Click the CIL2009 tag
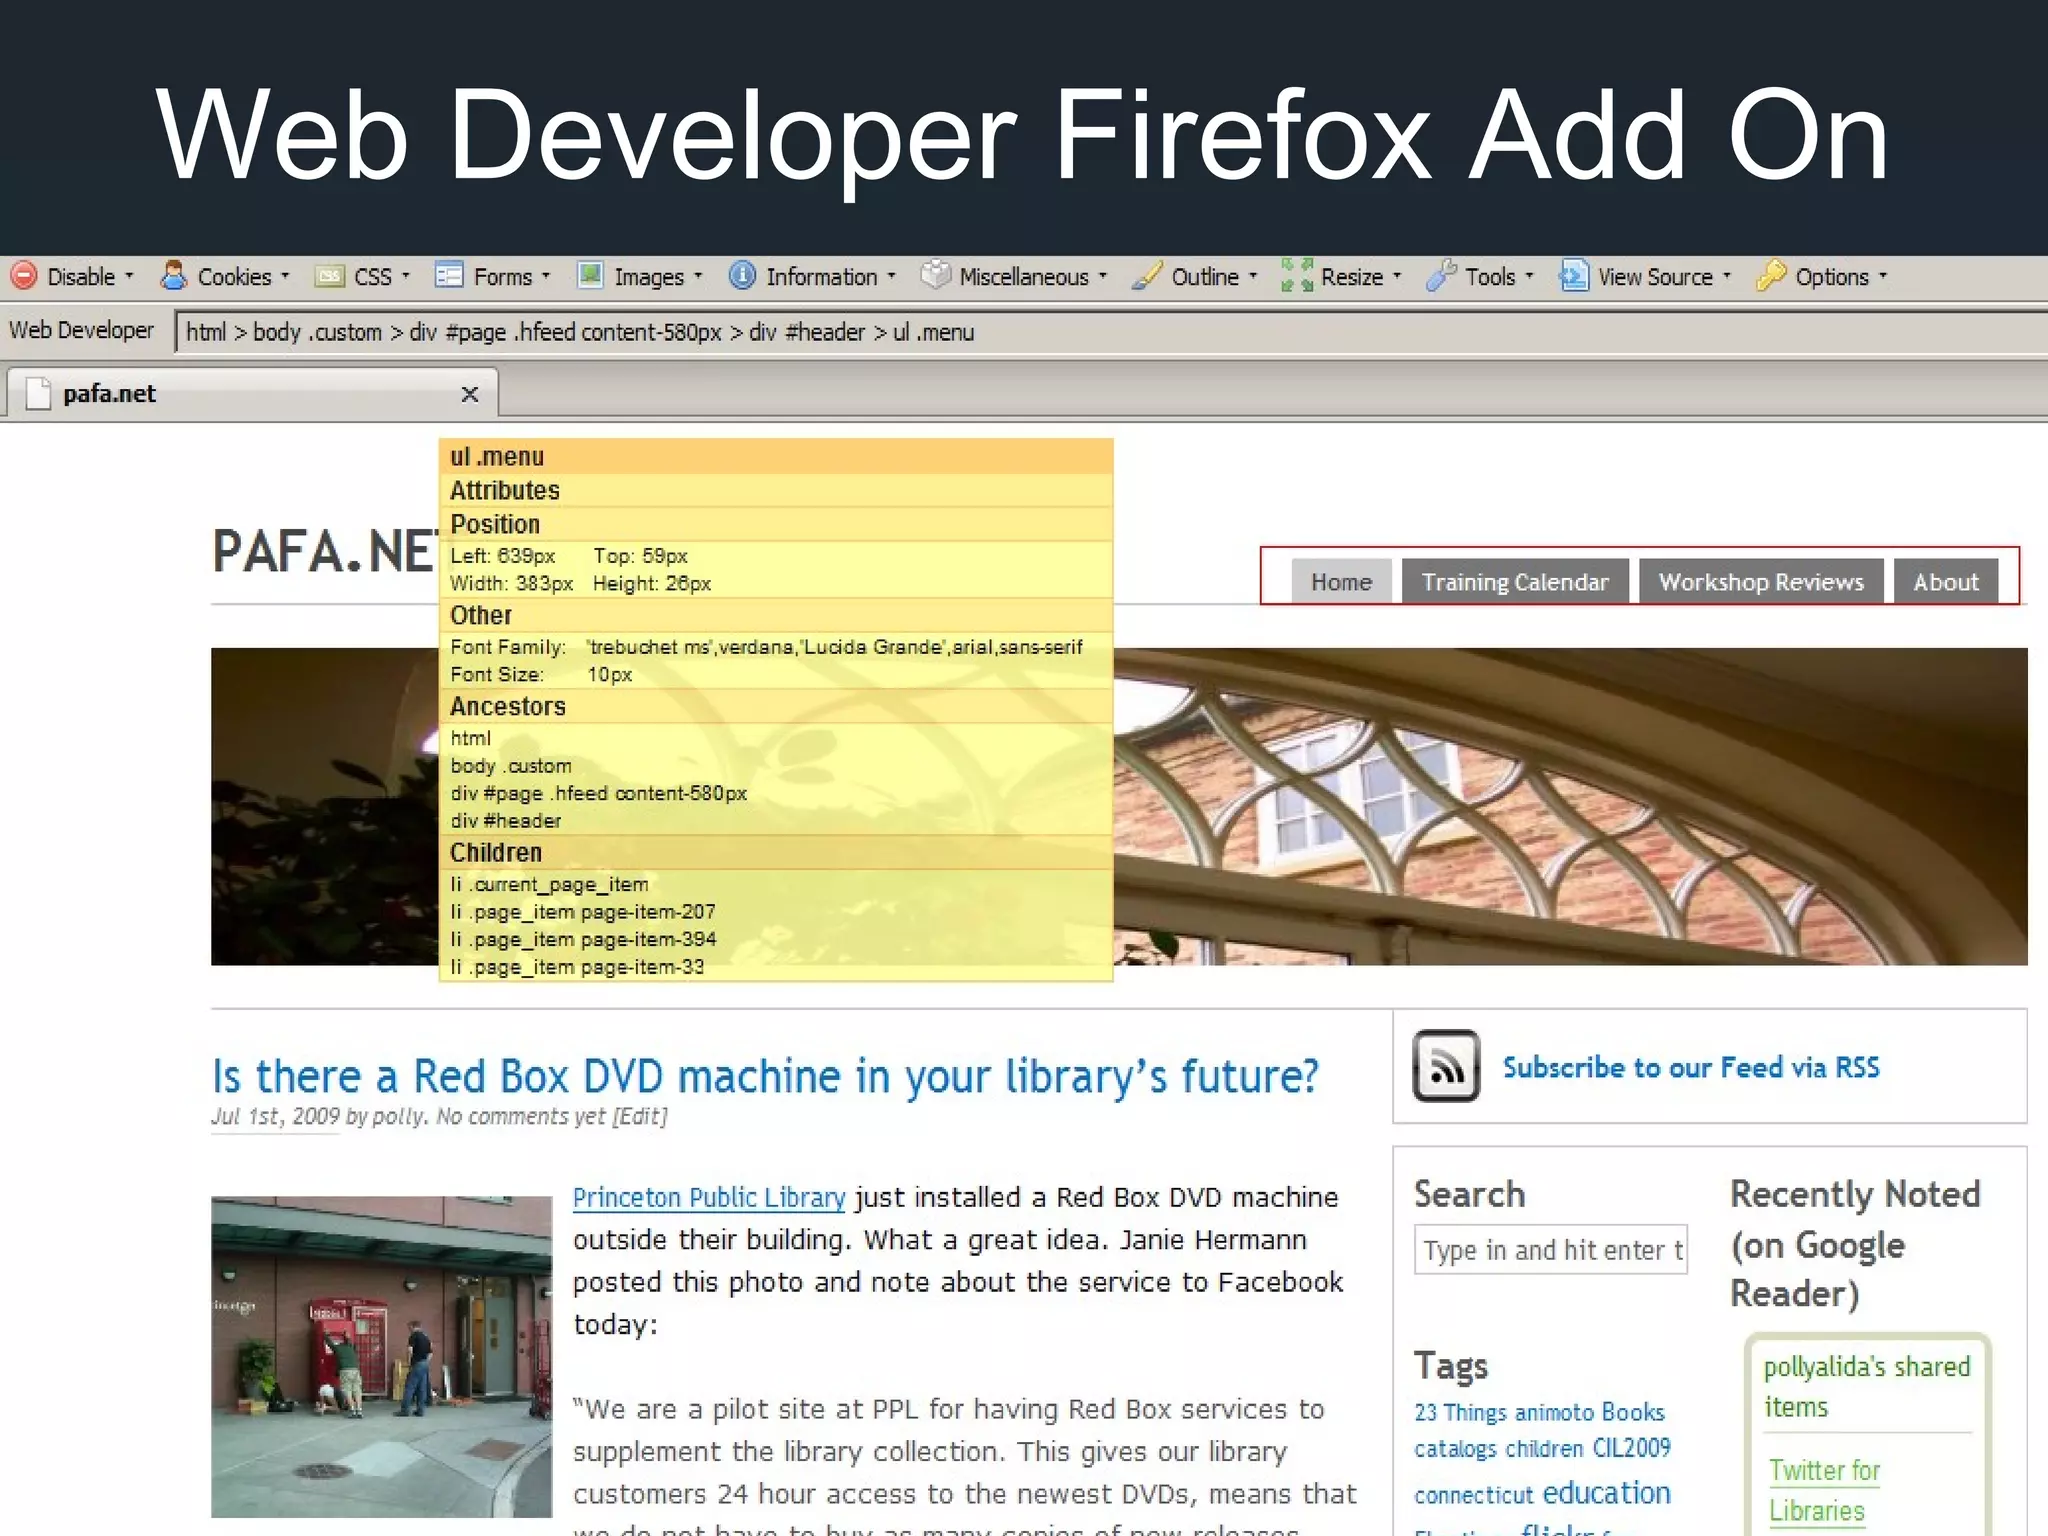This screenshot has height=1536, width=2048. coord(1631,1447)
